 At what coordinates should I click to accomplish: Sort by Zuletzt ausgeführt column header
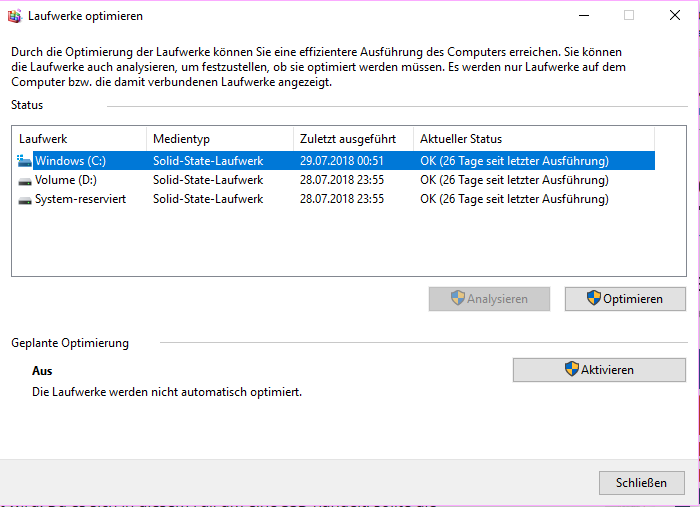(x=354, y=139)
